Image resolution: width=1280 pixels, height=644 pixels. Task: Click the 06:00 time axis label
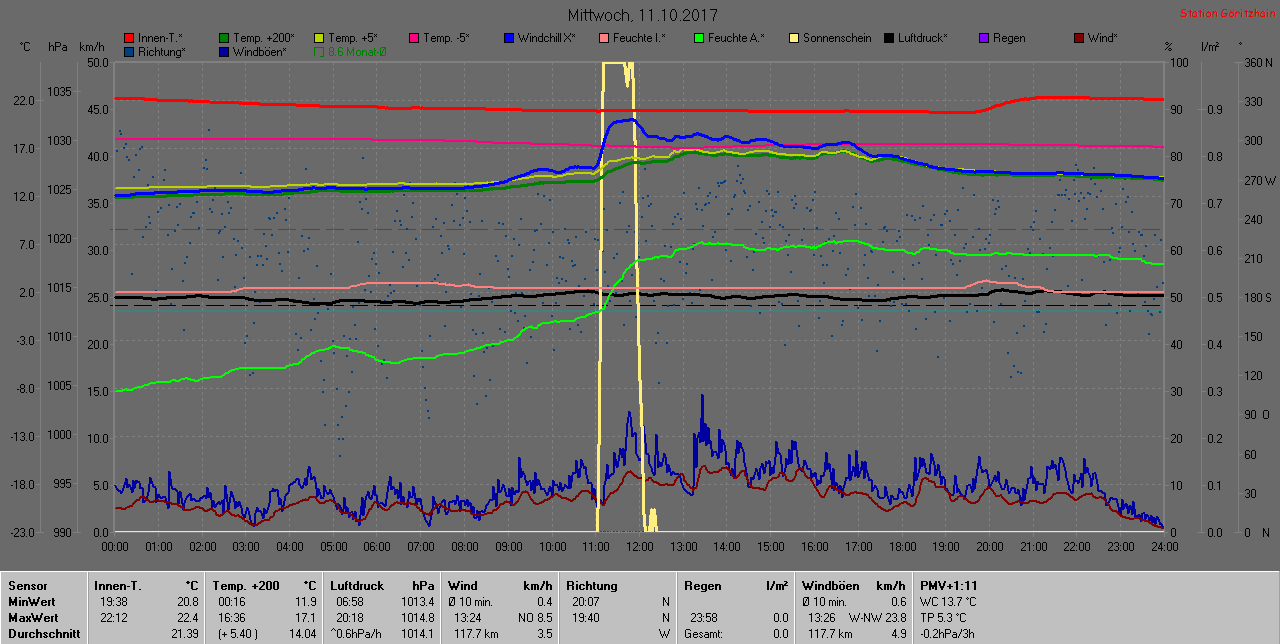377,547
